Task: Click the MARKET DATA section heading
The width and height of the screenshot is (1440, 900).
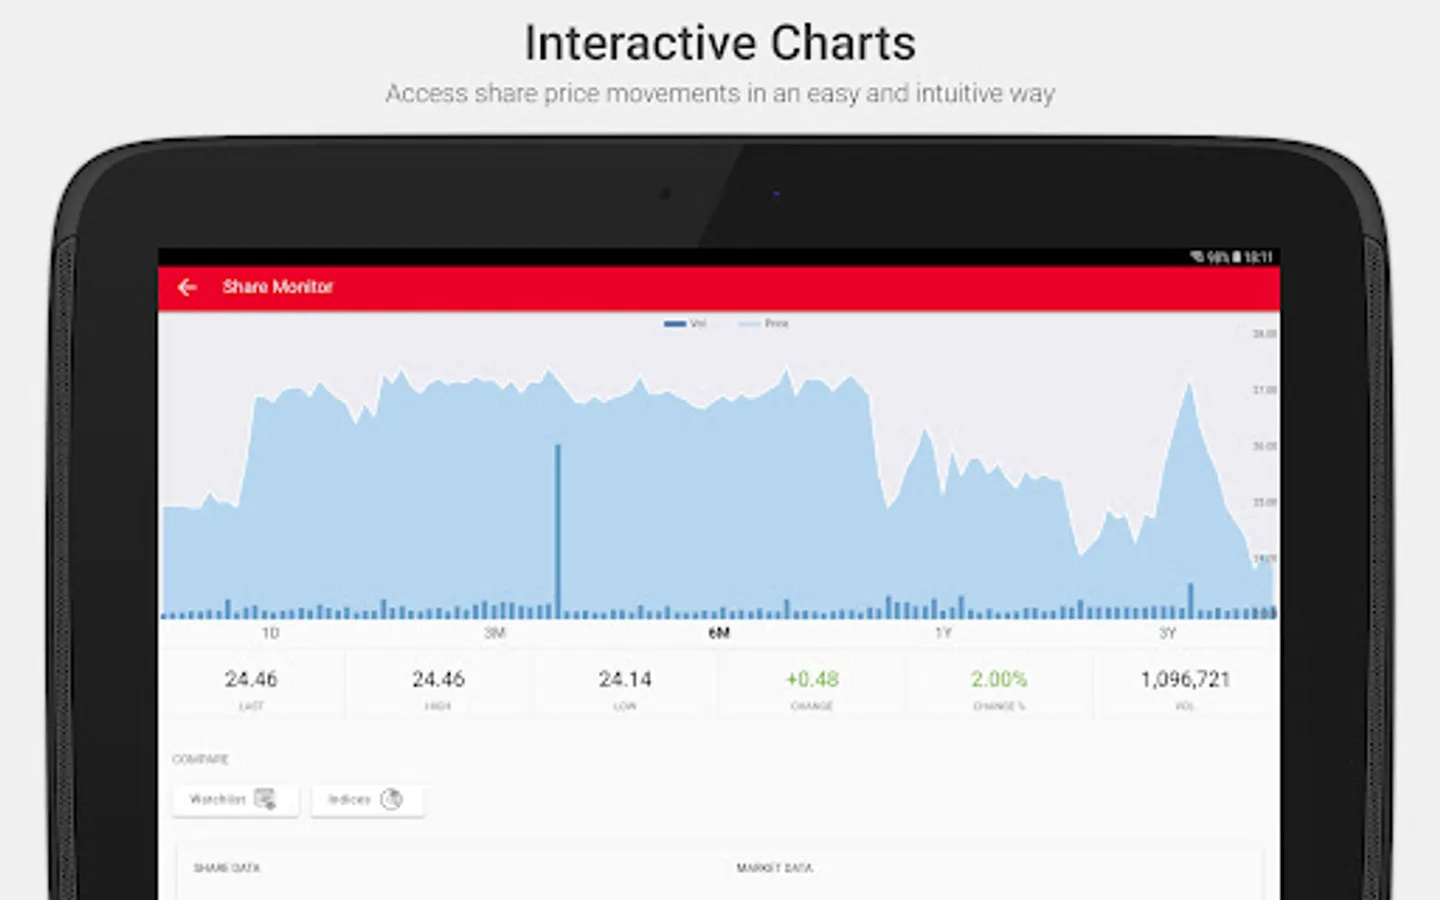Action: tap(774, 868)
